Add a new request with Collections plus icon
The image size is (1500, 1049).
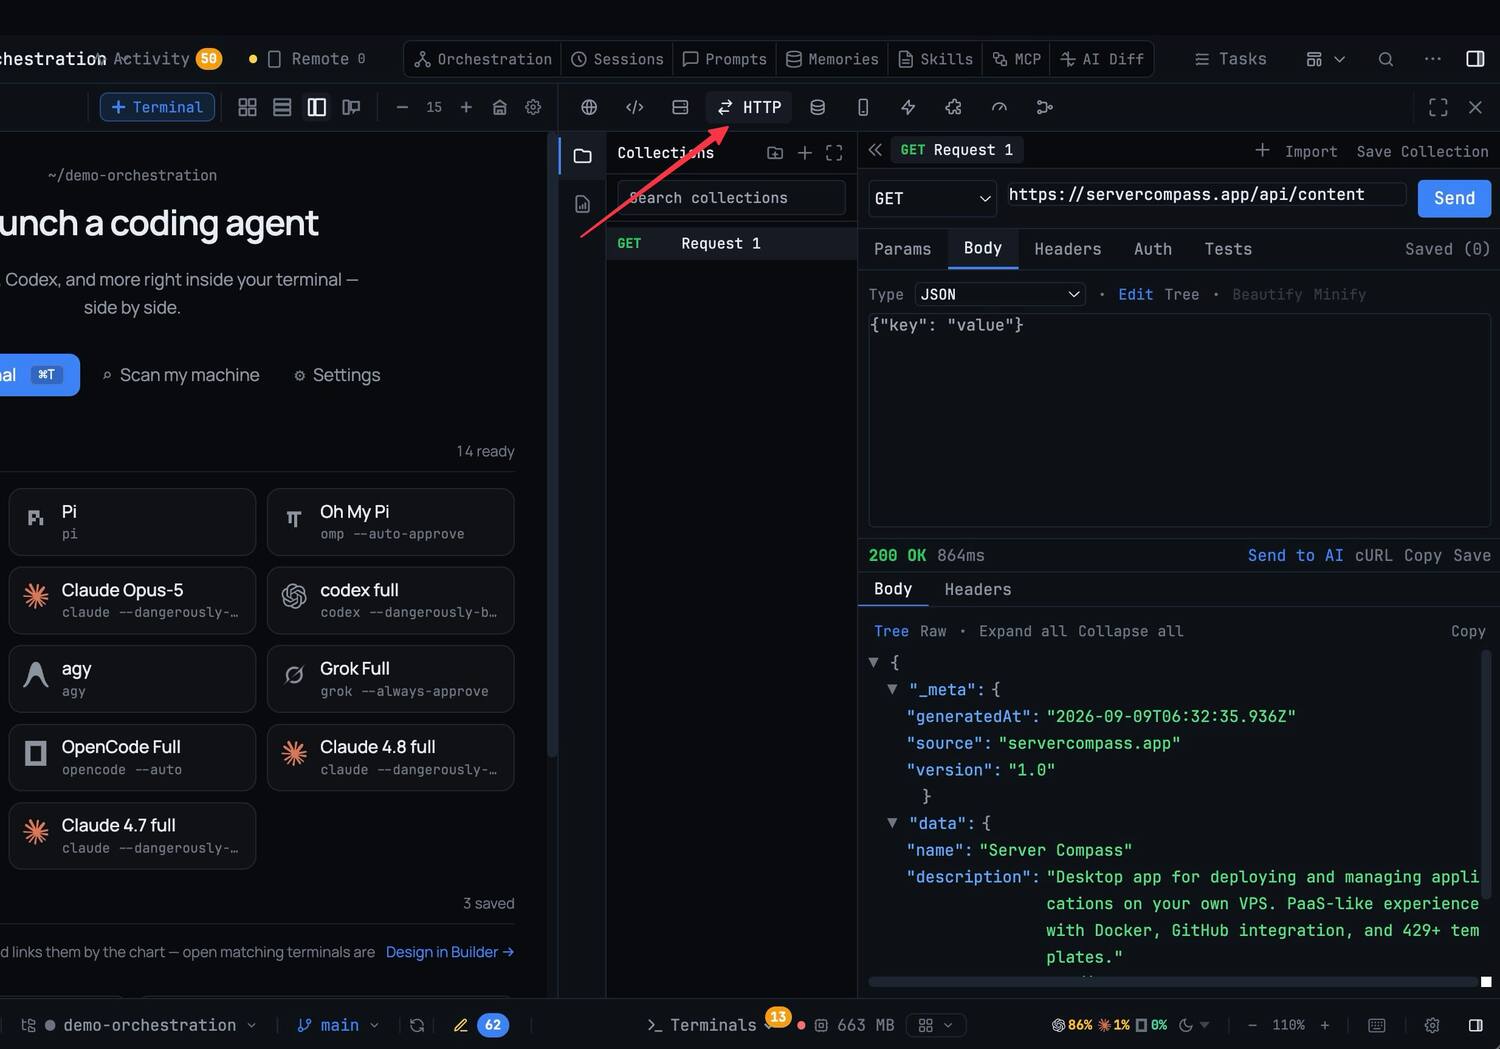(x=805, y=153)
